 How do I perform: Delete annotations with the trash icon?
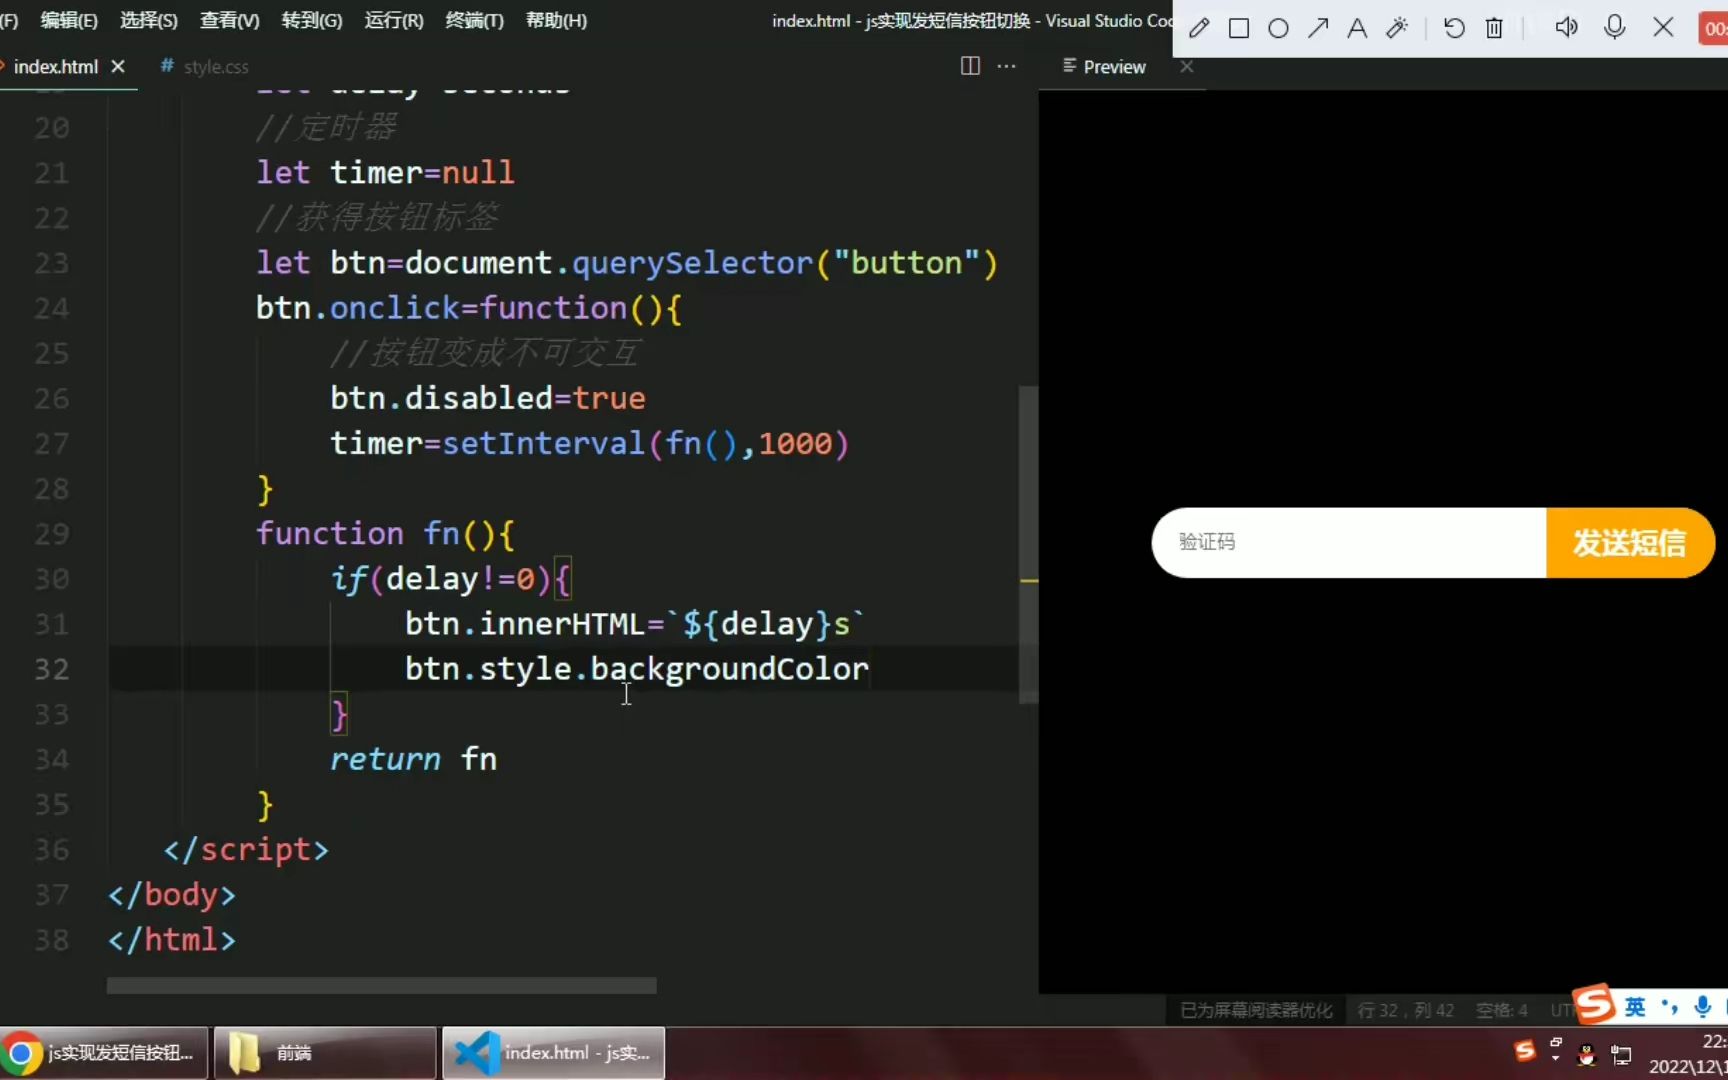pyautogui.click(x=1494, y=28)
